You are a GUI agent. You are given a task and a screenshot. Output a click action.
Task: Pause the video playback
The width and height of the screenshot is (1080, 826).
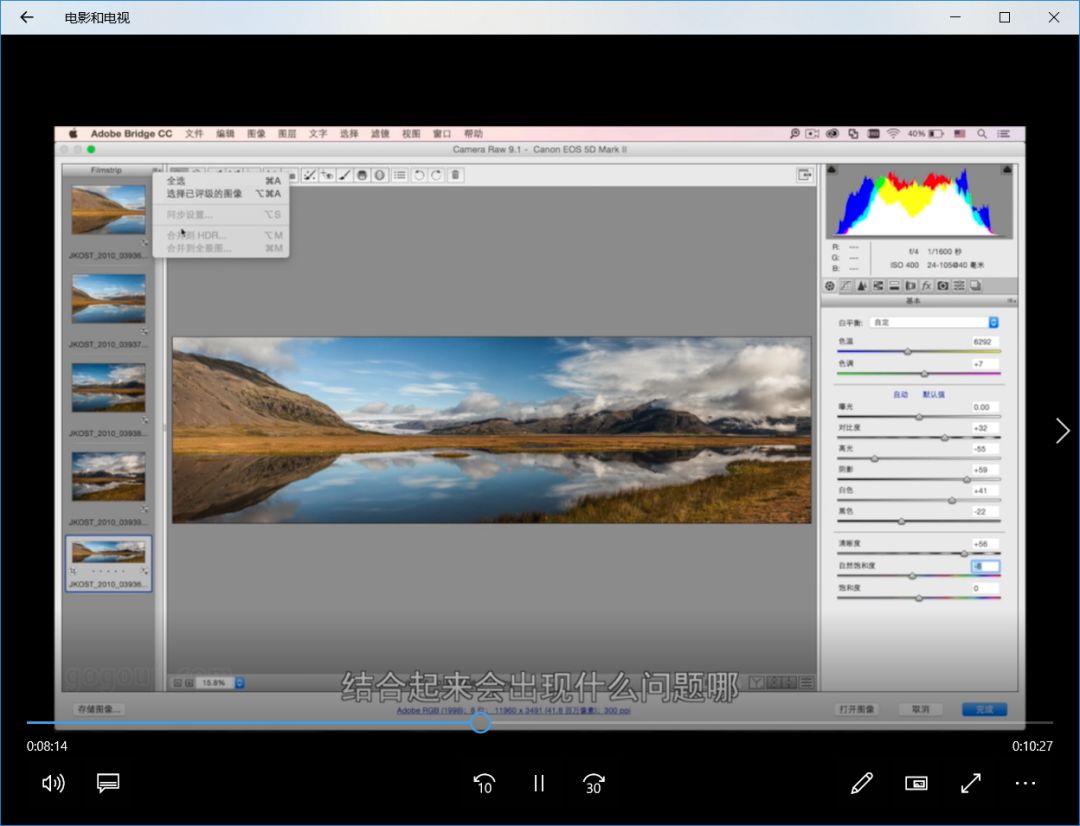pos(539,783)
